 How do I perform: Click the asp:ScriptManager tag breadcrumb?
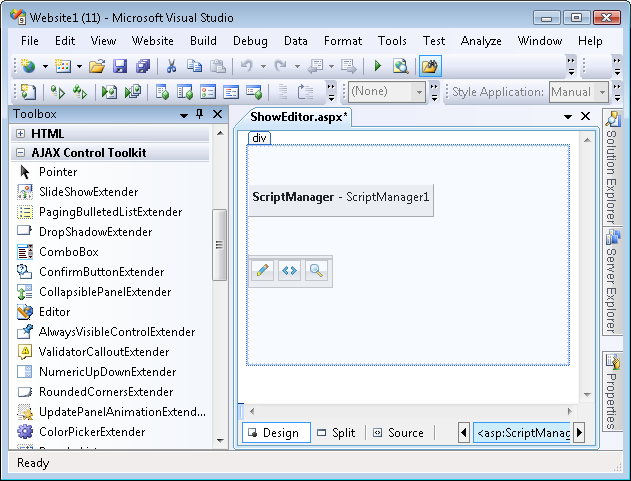coord(521,433)
